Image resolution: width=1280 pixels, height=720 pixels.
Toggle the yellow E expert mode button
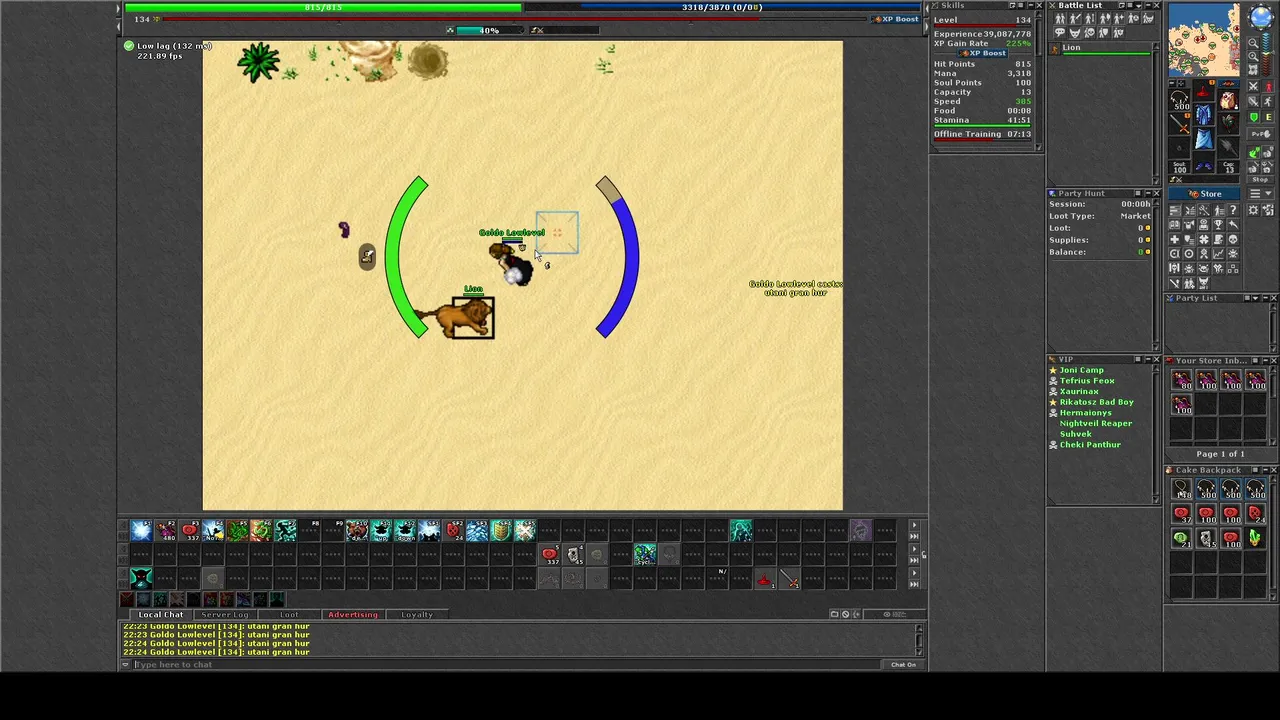click(x=1268, y=117)
